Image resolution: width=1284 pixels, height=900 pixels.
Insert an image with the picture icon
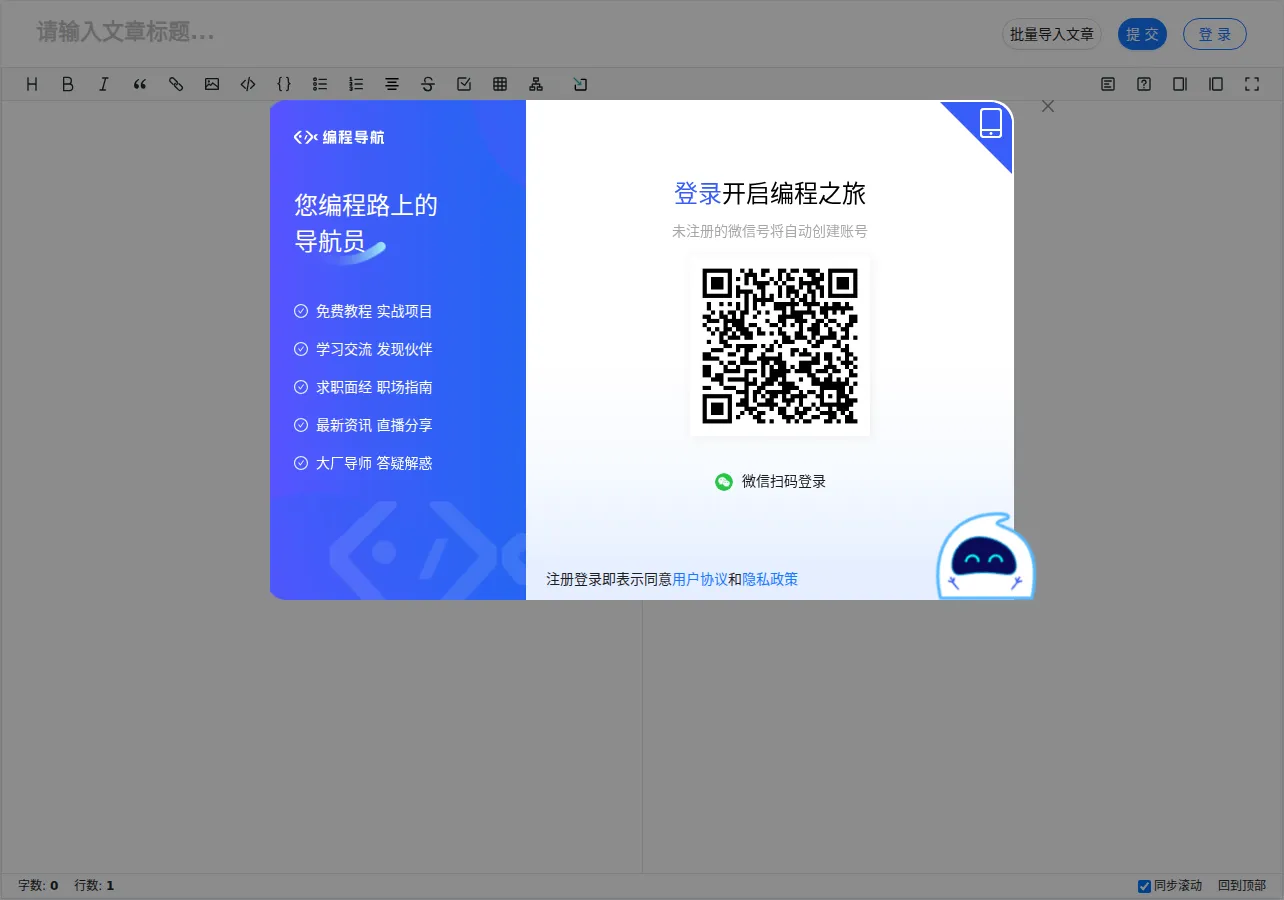pyautogui.click(x=212, y=84)
